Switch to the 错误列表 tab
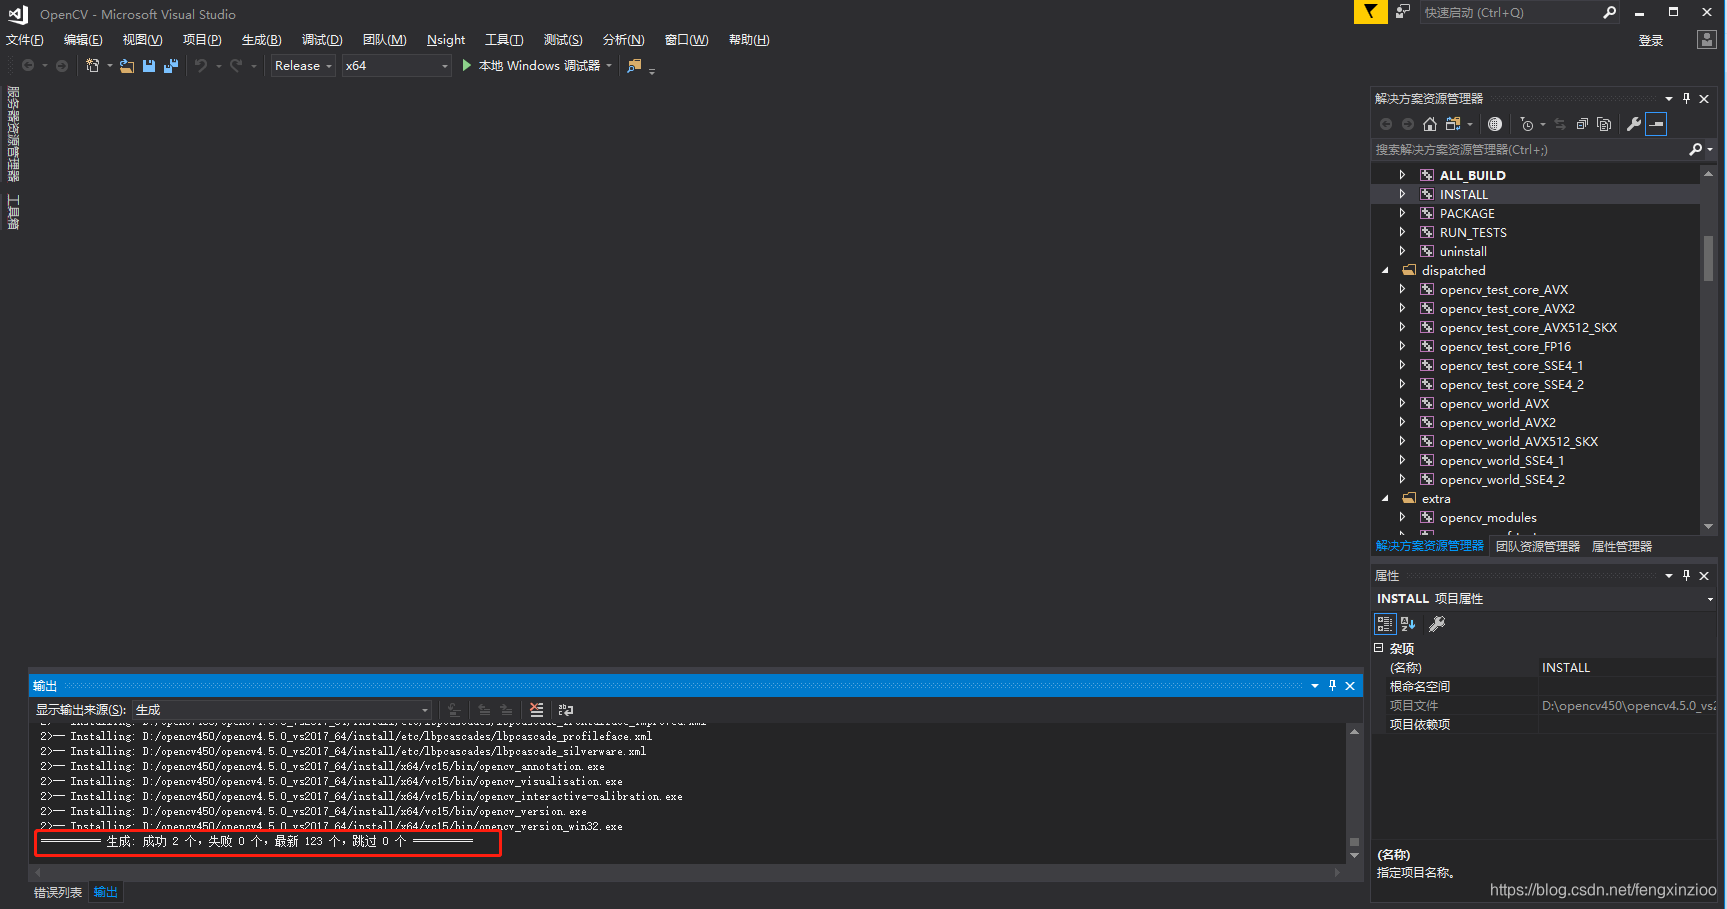The height and width of the screenshot is (909, 1727). pyautogui.click(x=58, y=892)
